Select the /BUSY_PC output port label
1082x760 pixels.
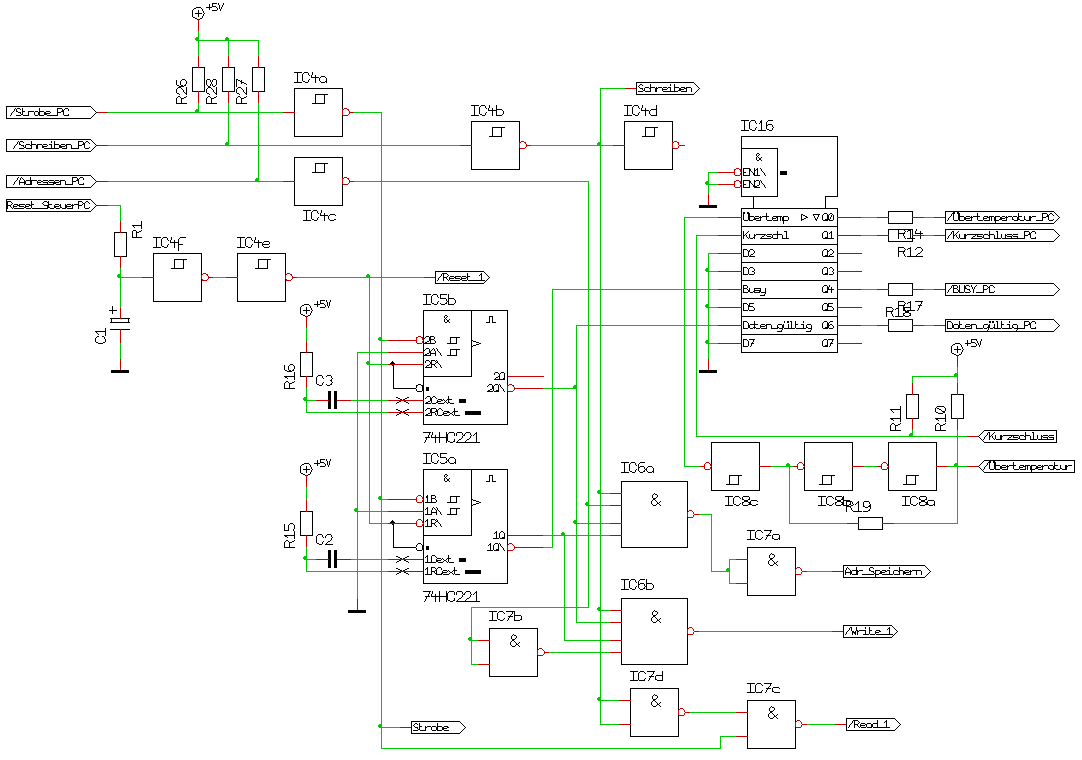(1000, 289)
